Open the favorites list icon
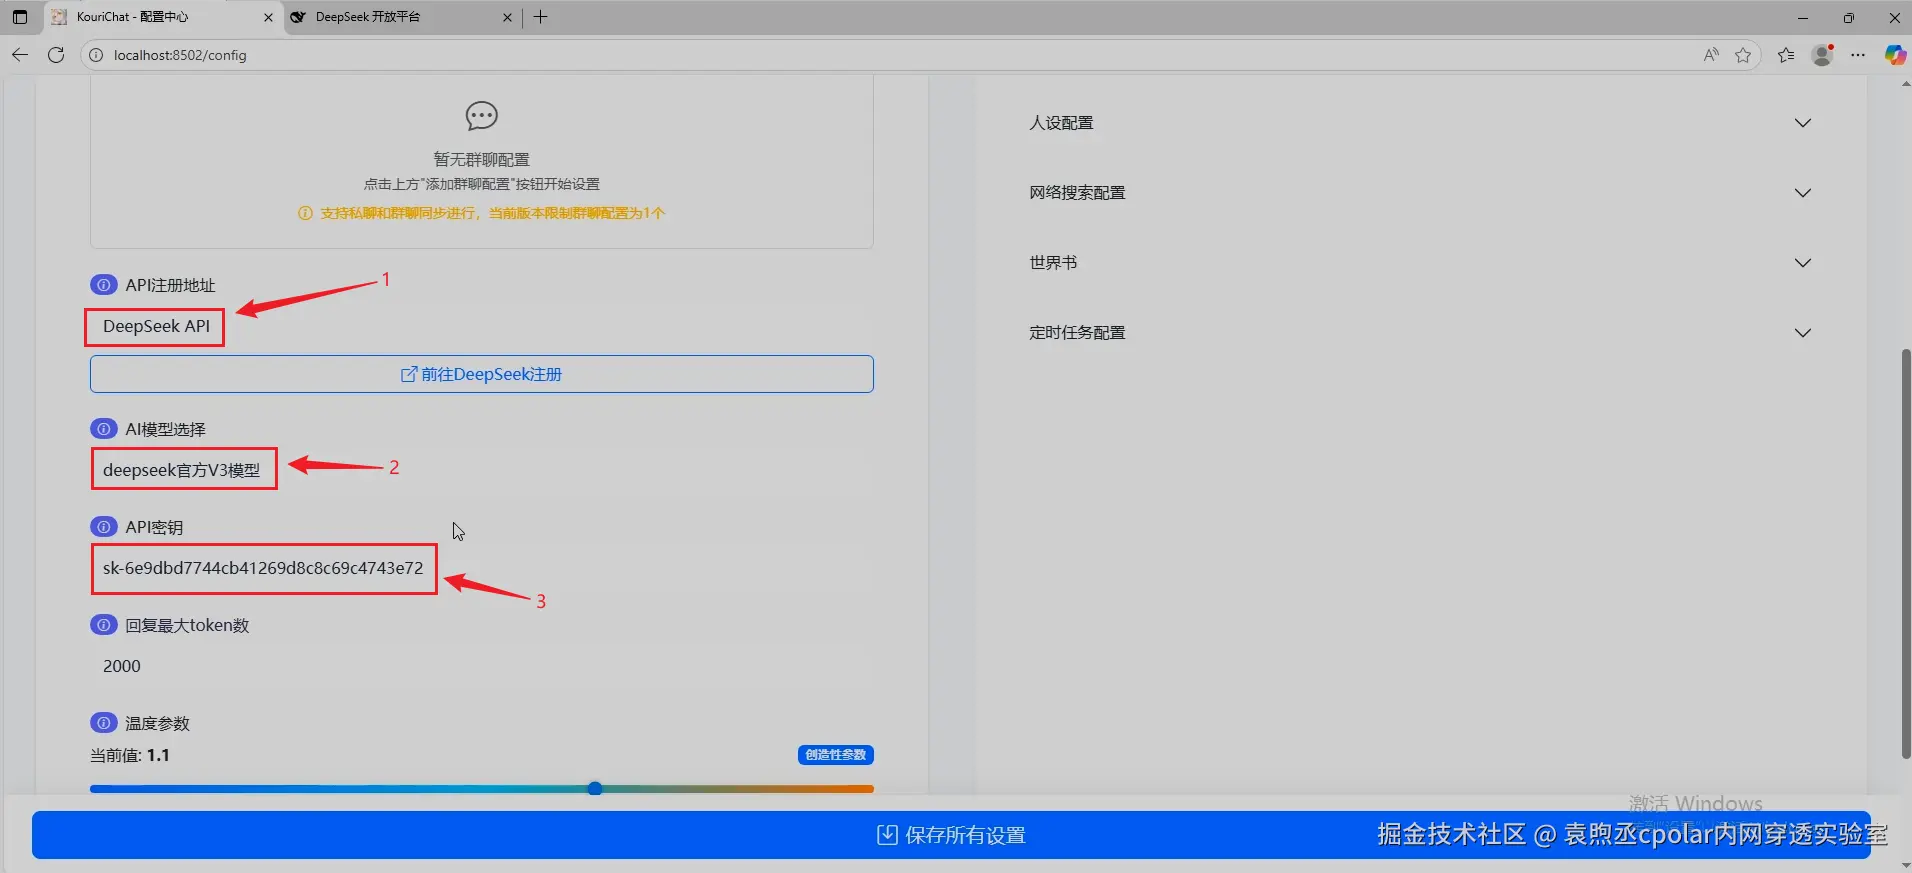Viewport: 1912px width, 873px height. coord(1786,55)
